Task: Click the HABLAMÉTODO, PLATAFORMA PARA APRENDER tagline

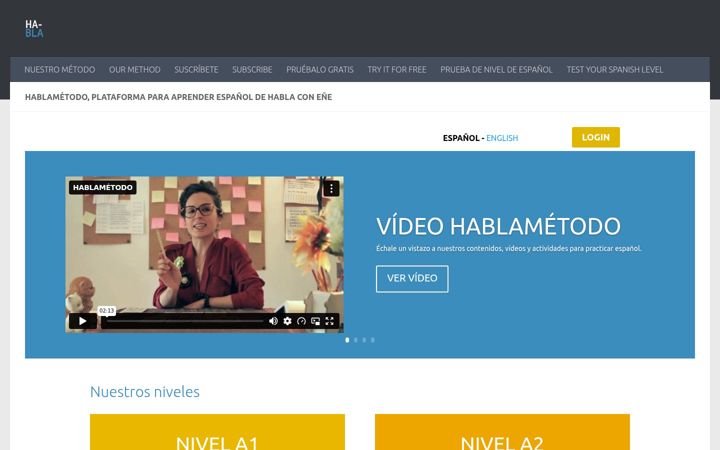Action: (178, 97)
